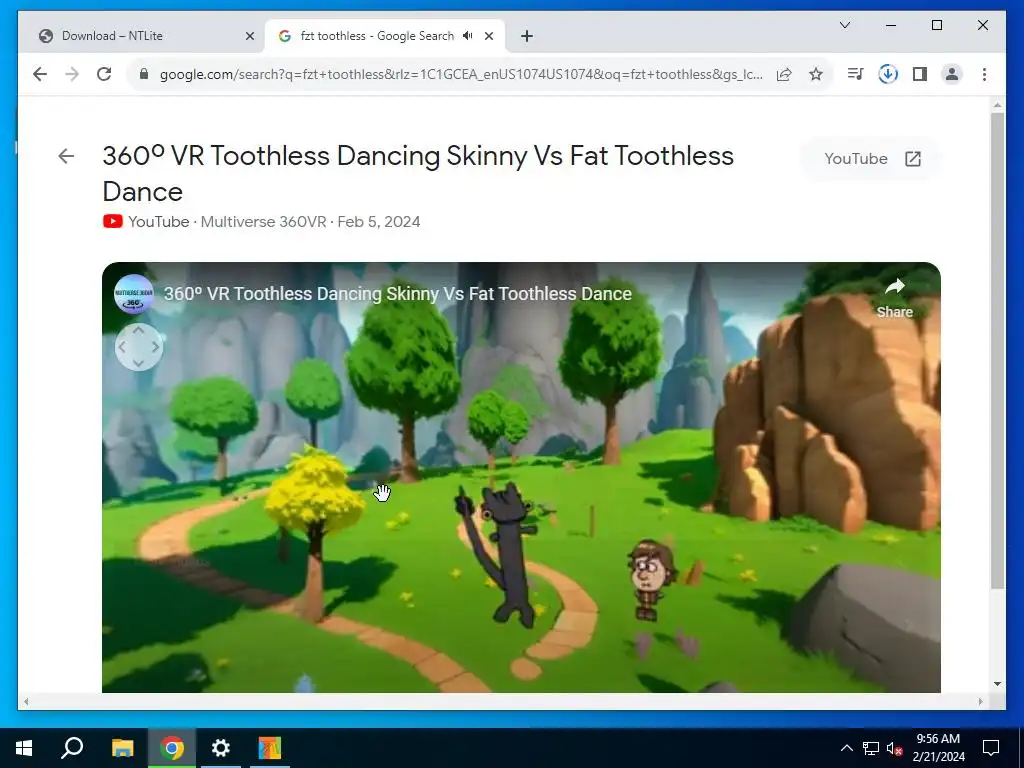Open Settings from the taskbar gear icon

click(x=221, y=748)
